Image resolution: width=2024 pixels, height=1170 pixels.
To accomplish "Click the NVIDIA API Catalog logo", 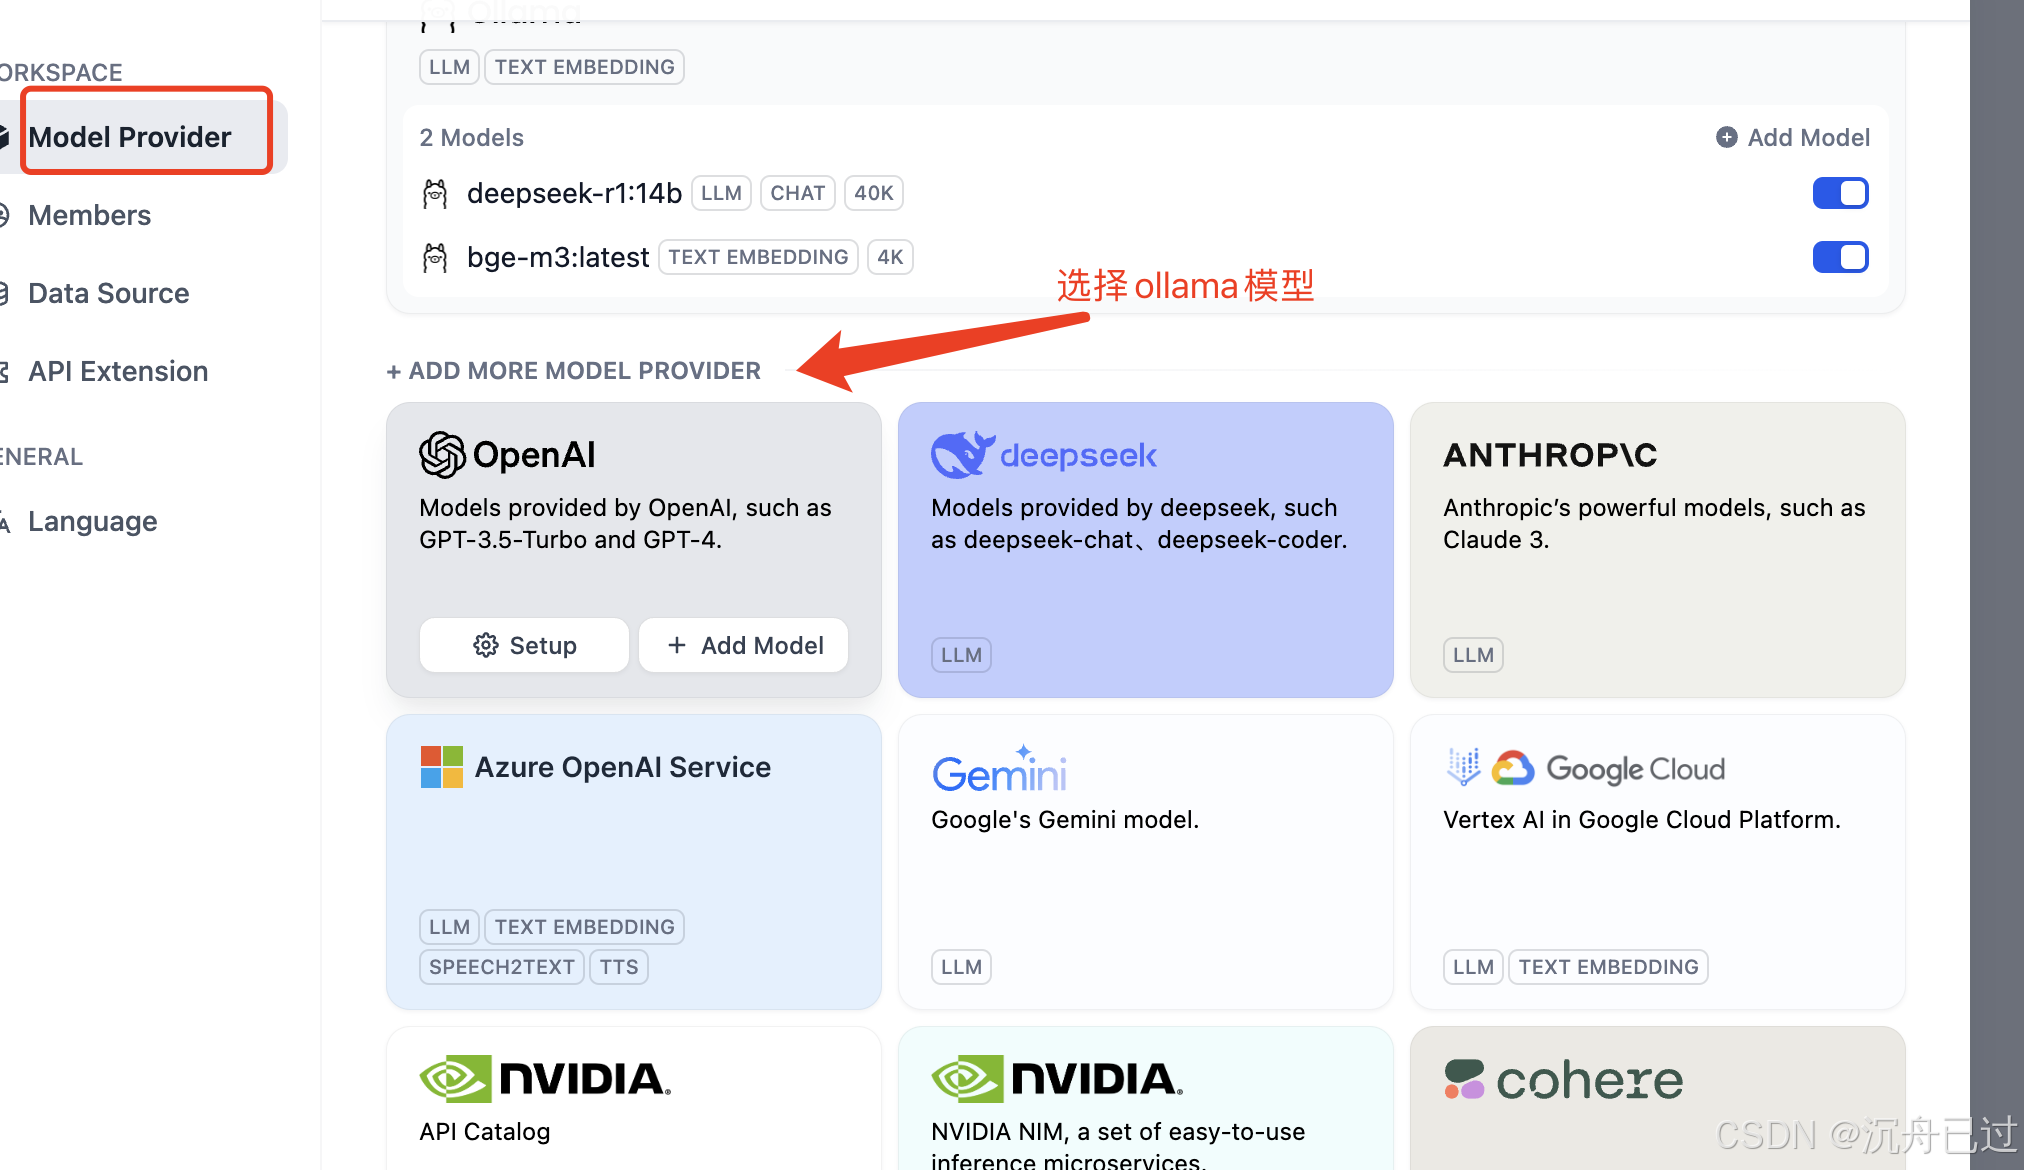I will 545,1079.
